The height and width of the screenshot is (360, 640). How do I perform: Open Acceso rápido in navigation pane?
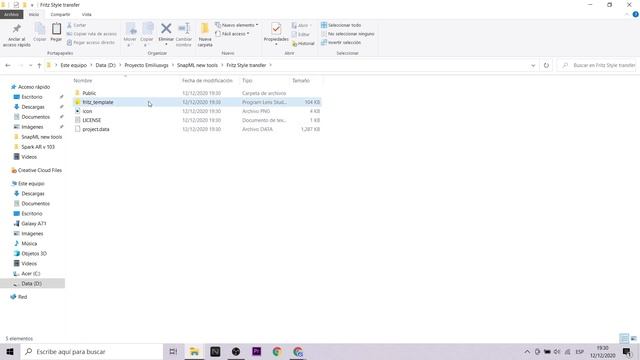click(x=34, y=87)
